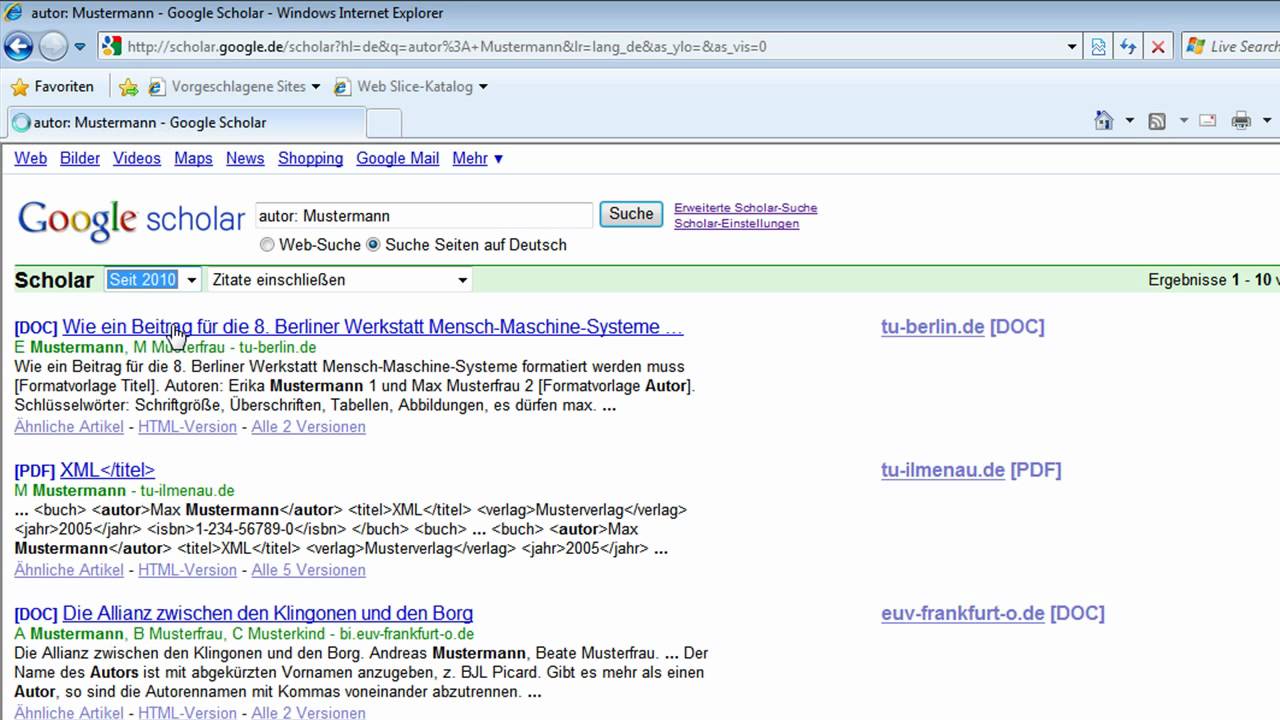Select the Web-Suche radio button
Viewport: 1280px width, 720px height.
[x=267, y=245]
